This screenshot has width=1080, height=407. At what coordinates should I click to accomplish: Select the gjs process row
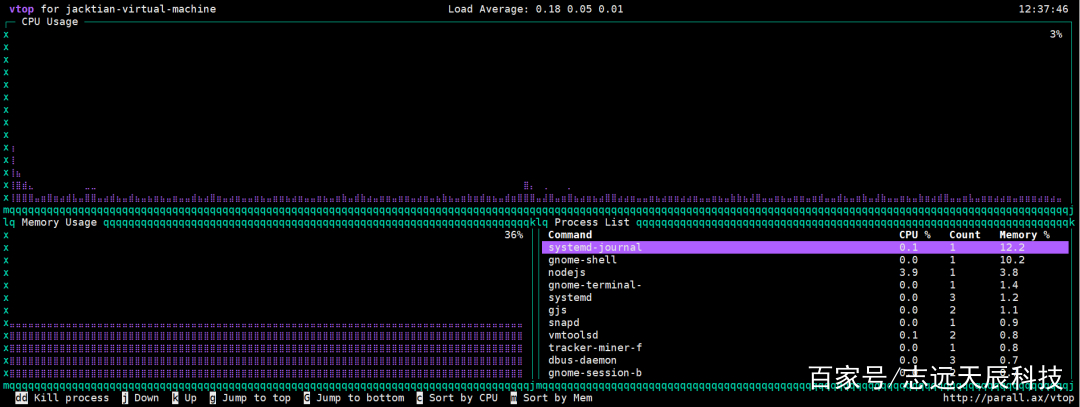pyautogui.click(x=805, y=310)
